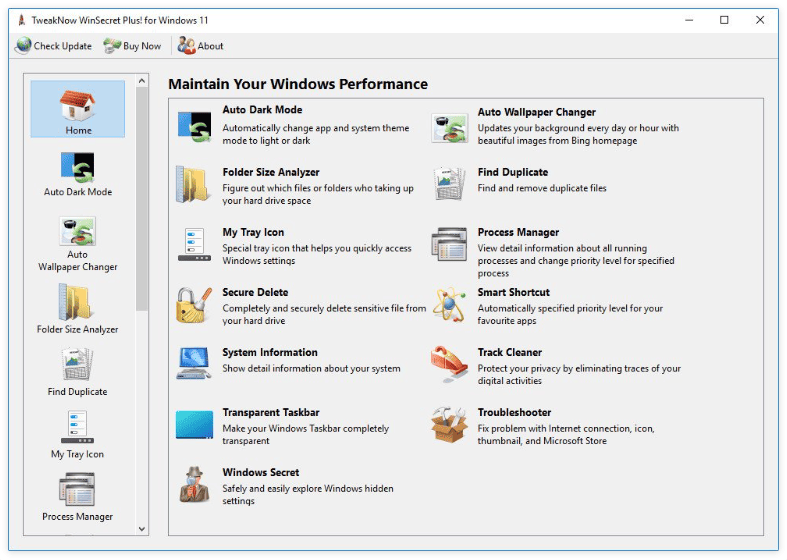Viewport: 787px width, 560px height.
Task: Click Check Update toolbar label
Action: pyautogui.click(x=63, y=46)
